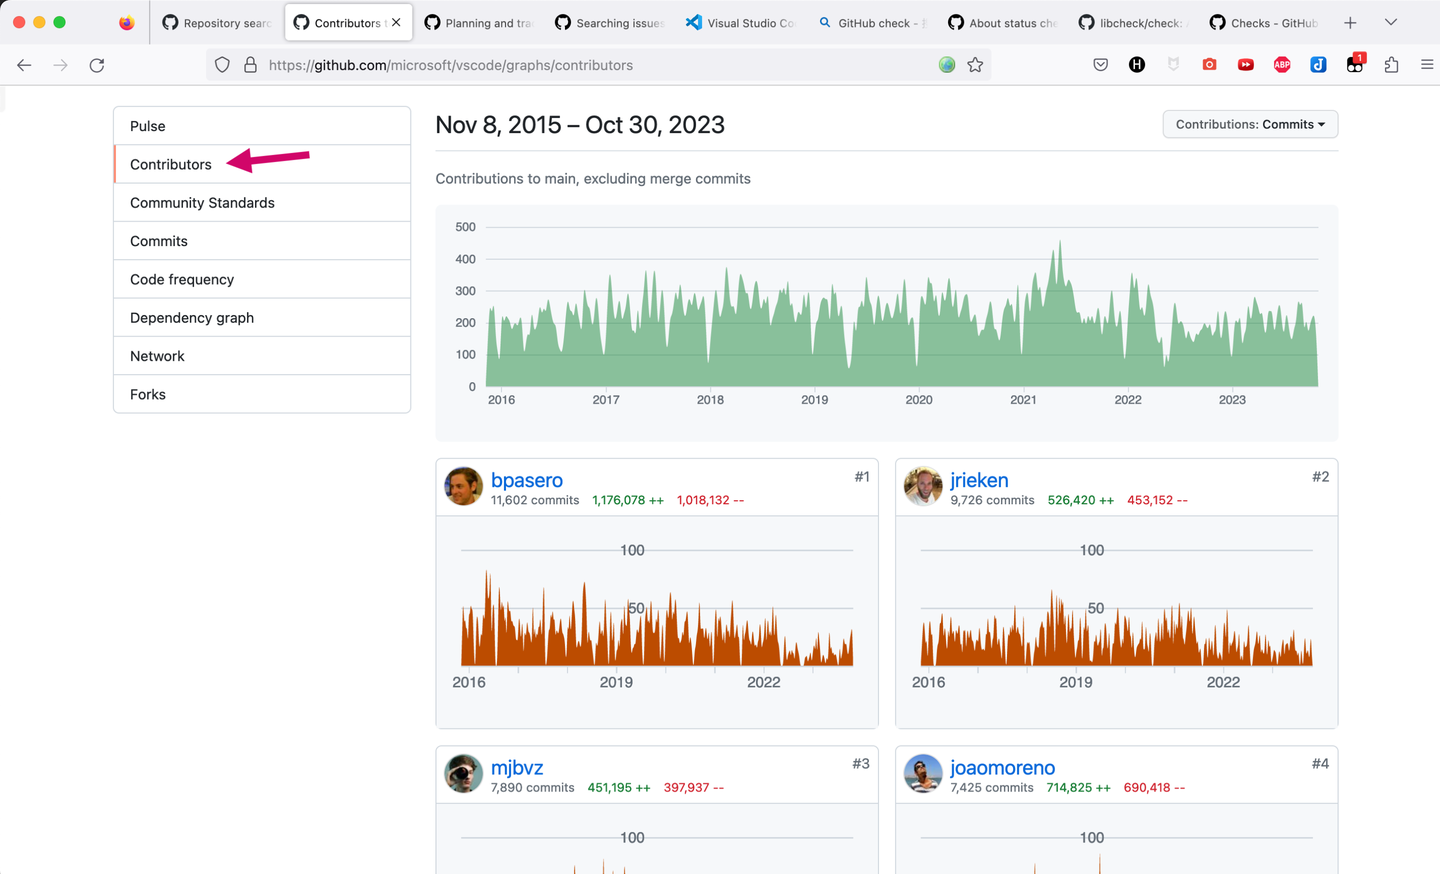Click the #1 rank label on bpasero's card
Viewport: 1440px width, 874px height.
click(862, 477)
